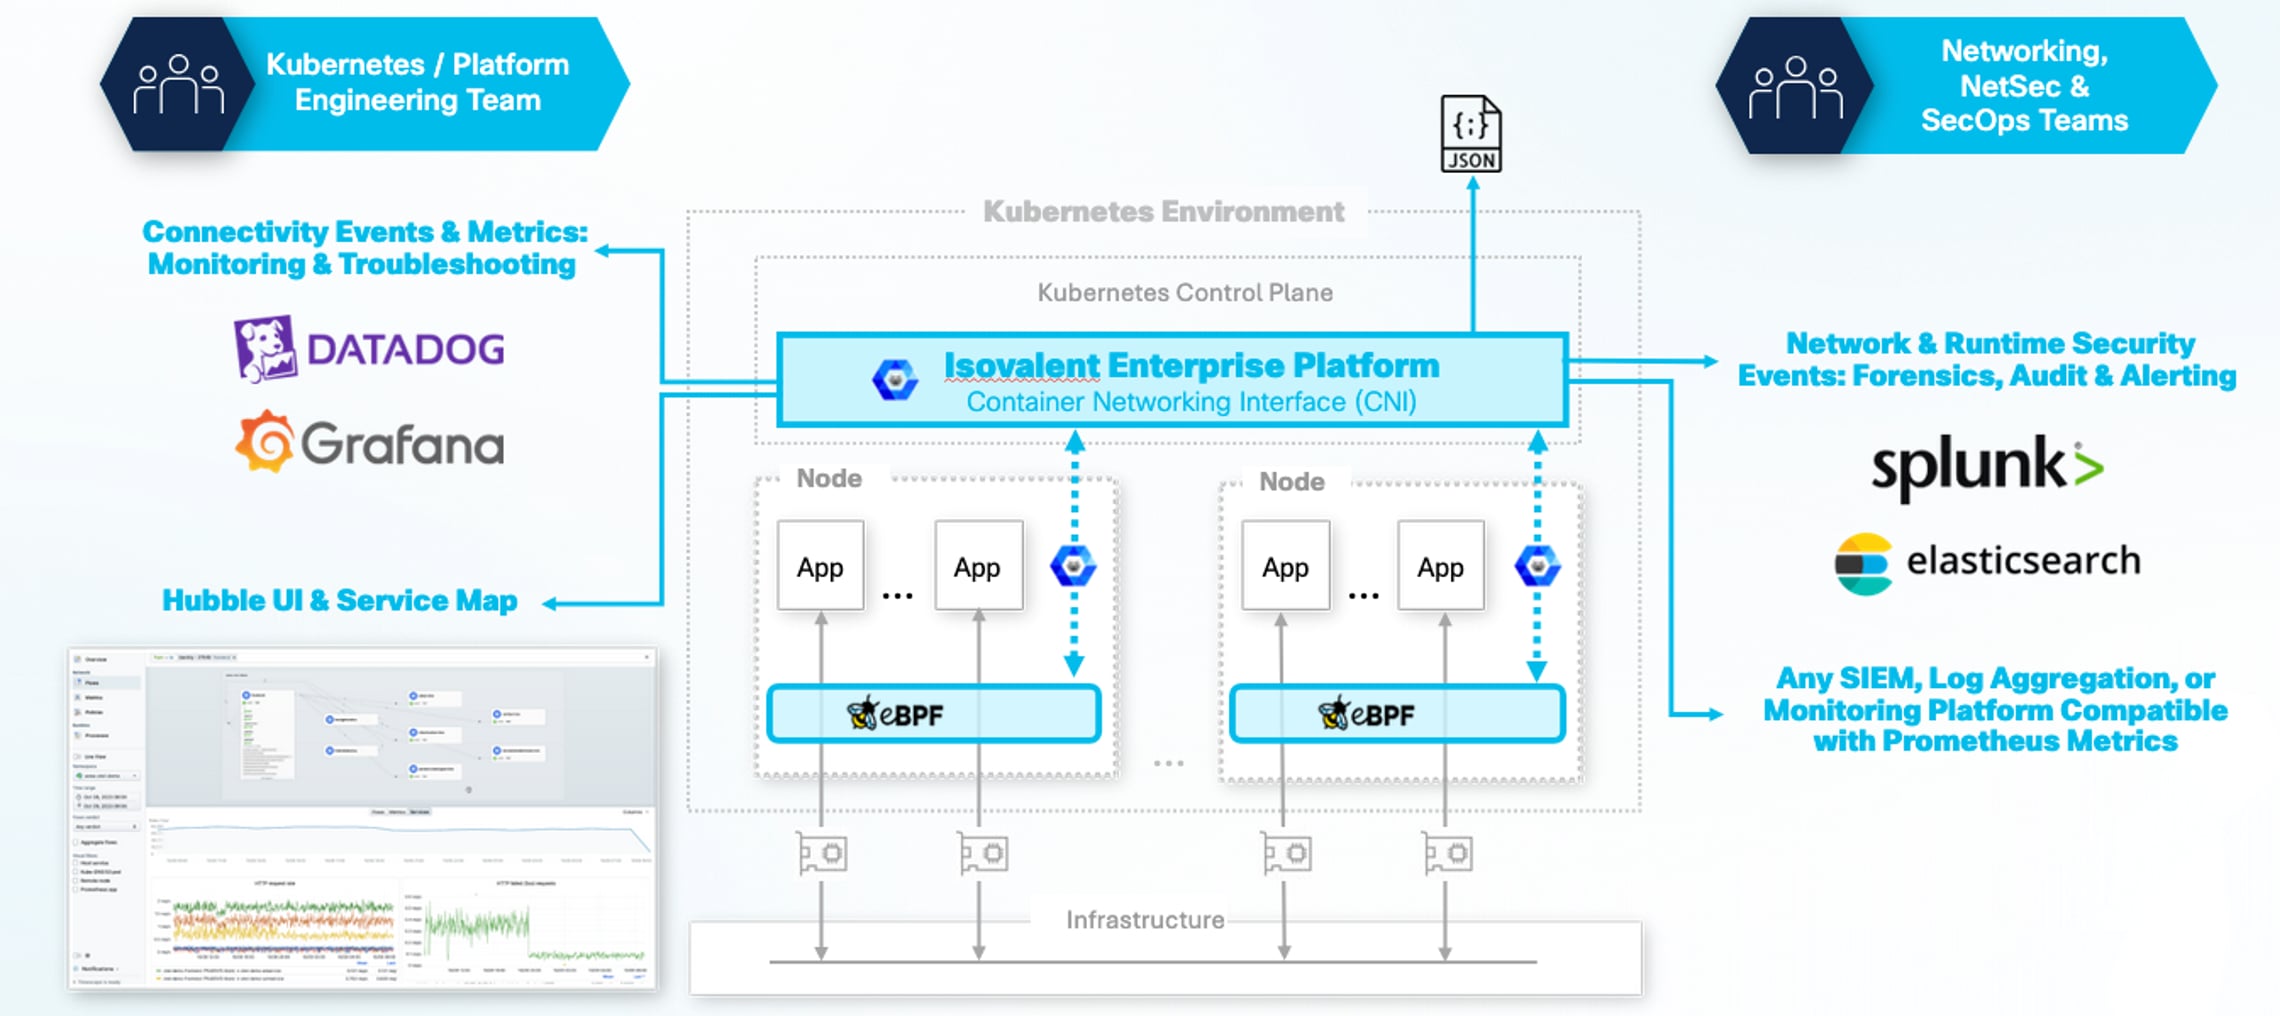Click the "Container Networking Interface (CNI)" subtitle
Viewport: 2280px width, 1016px height.
1191,402
